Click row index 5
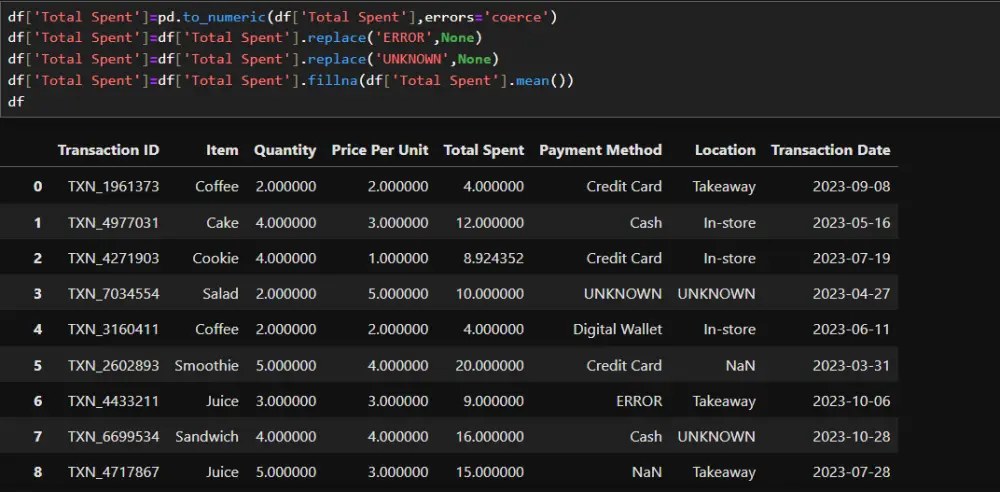Image resolution: width=1000 pixels, height=492 pixels. (x=38, y=365)
